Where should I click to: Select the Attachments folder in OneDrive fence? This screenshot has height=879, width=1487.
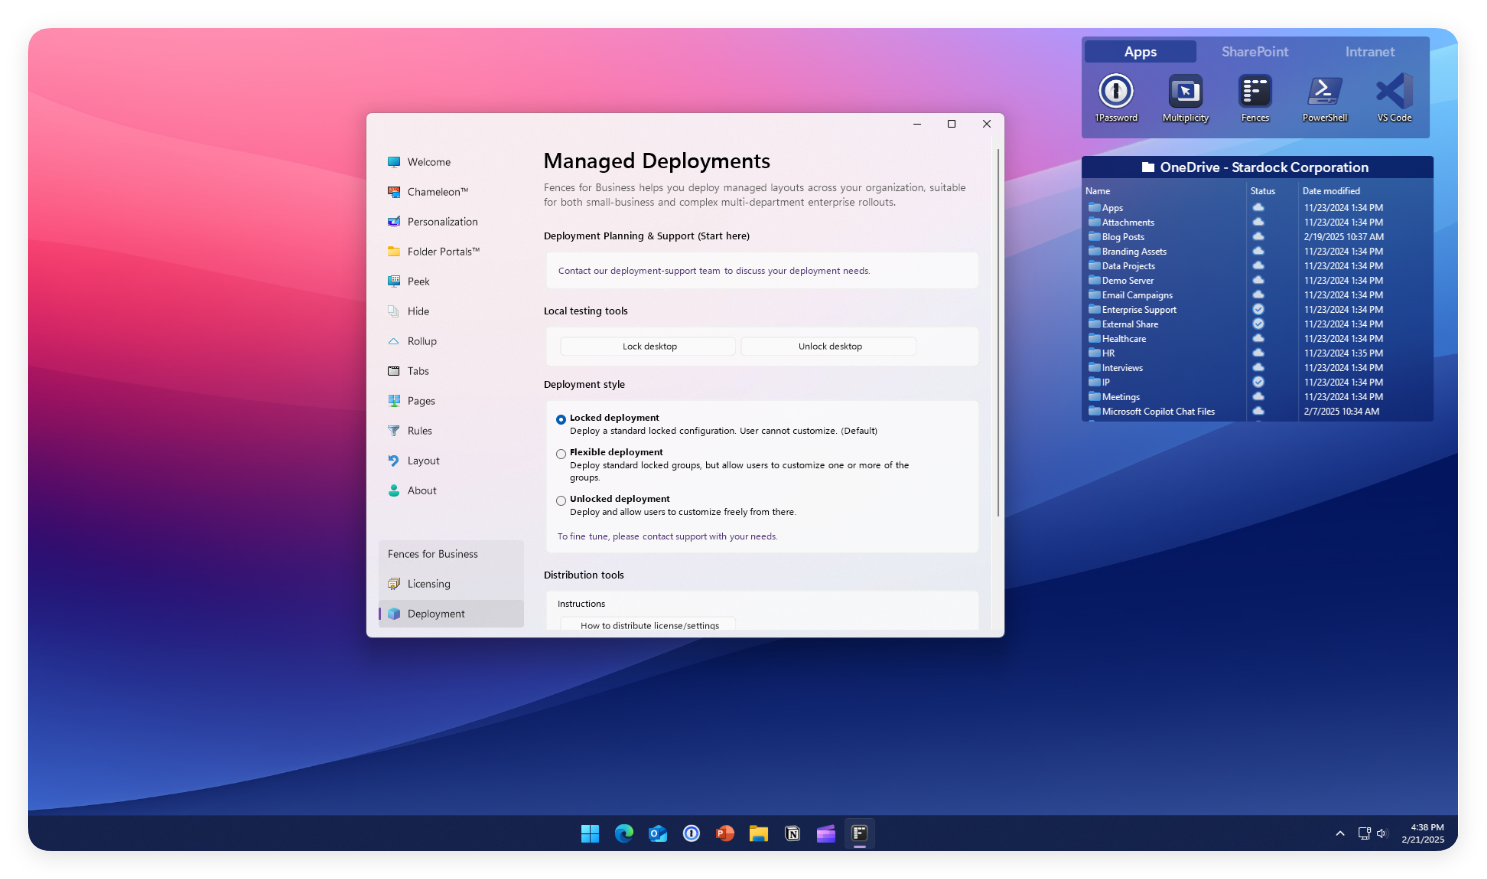coord(1121,223)
